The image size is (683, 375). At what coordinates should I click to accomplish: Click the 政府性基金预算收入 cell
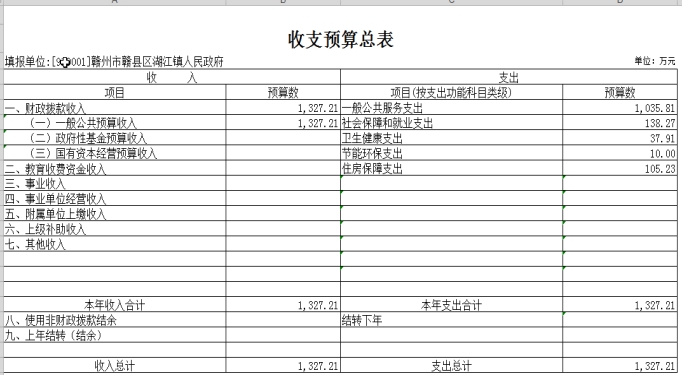coord(115,138)
